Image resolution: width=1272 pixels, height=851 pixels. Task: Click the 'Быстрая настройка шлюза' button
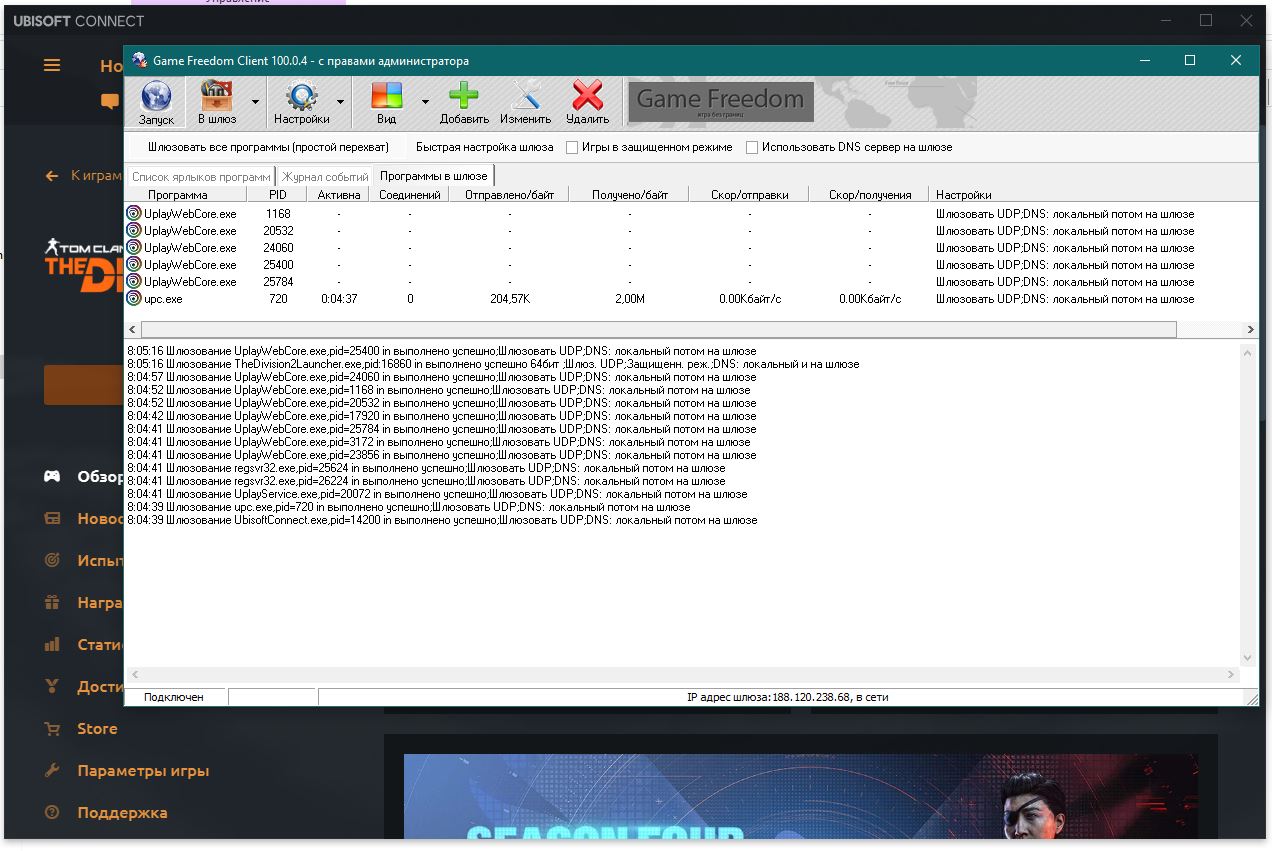485,147
